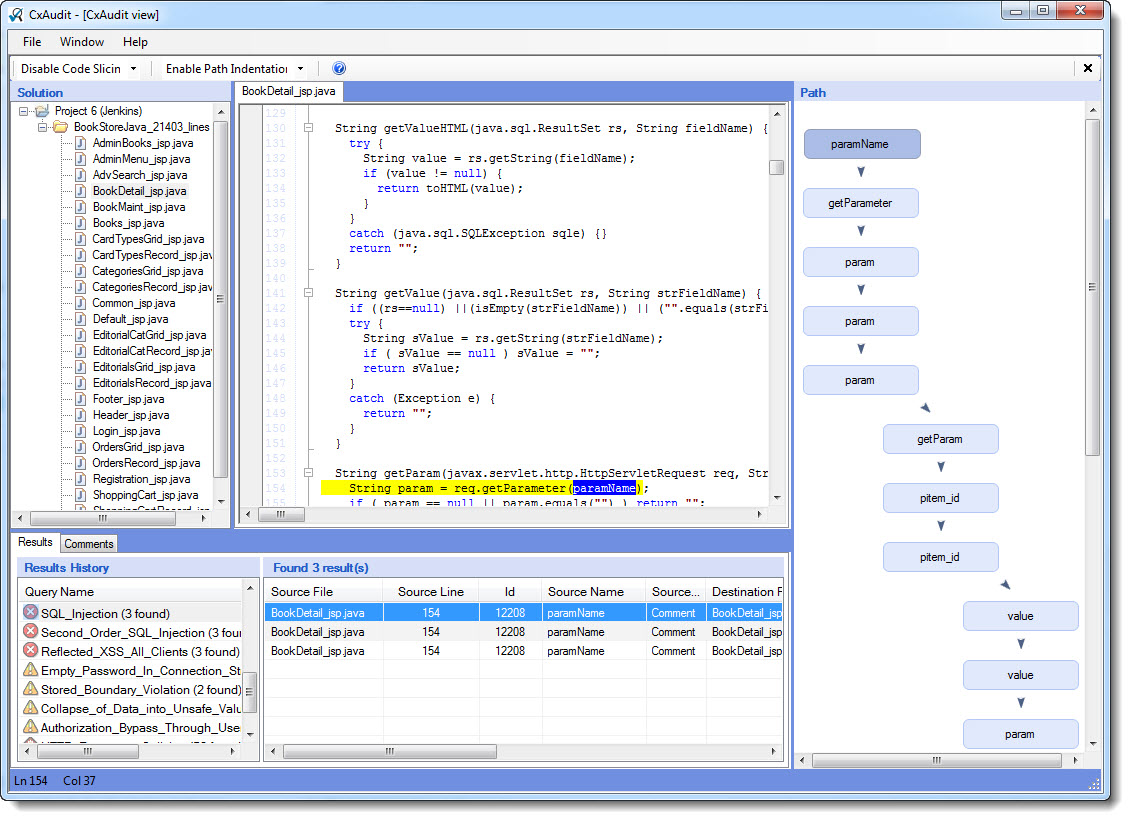Viewport: 1131px width, 821px height.
Task: Click the code editor vertical scrollbar thumb
Action: point(777,167)
